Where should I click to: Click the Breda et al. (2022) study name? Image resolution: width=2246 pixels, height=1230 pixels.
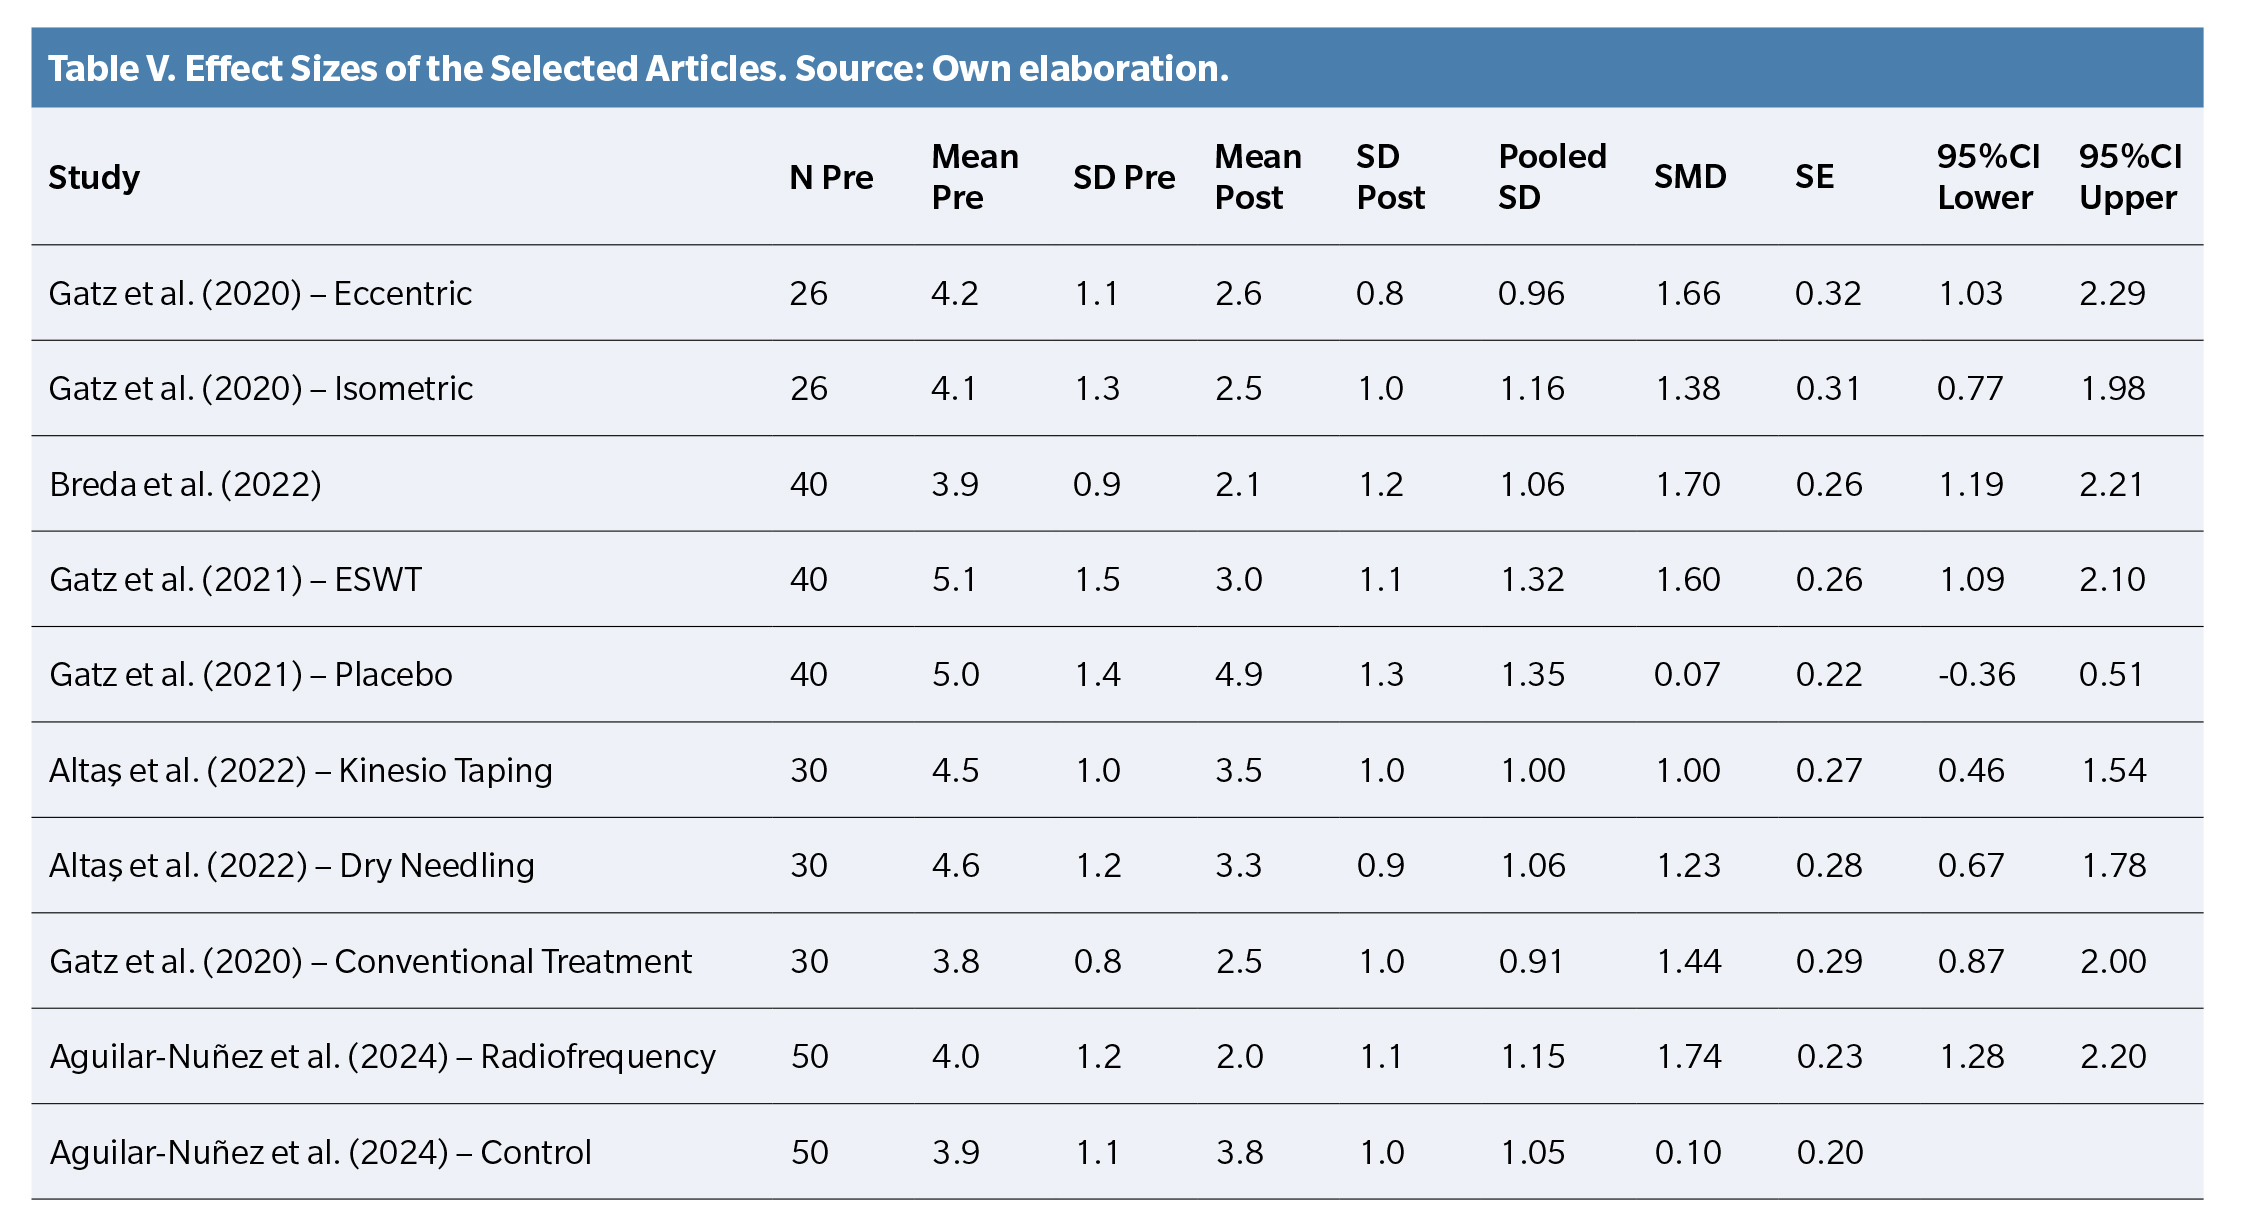coord(185,484)
